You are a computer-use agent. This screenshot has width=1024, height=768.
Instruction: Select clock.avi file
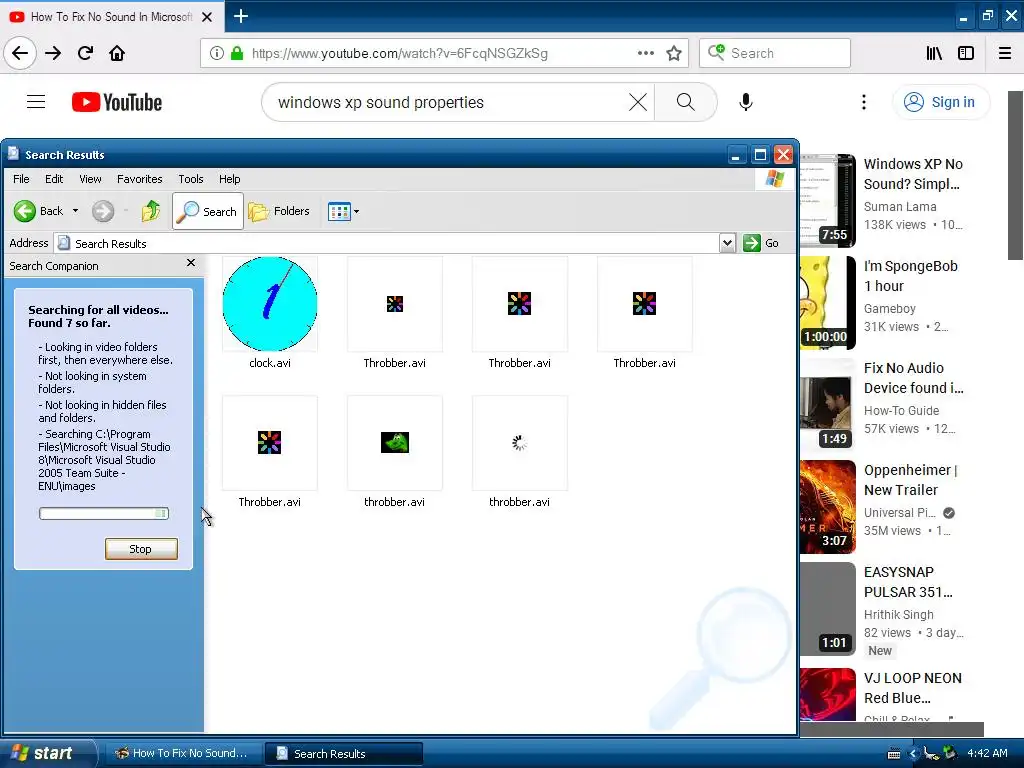pyautogui.click(x=270, y=313)
